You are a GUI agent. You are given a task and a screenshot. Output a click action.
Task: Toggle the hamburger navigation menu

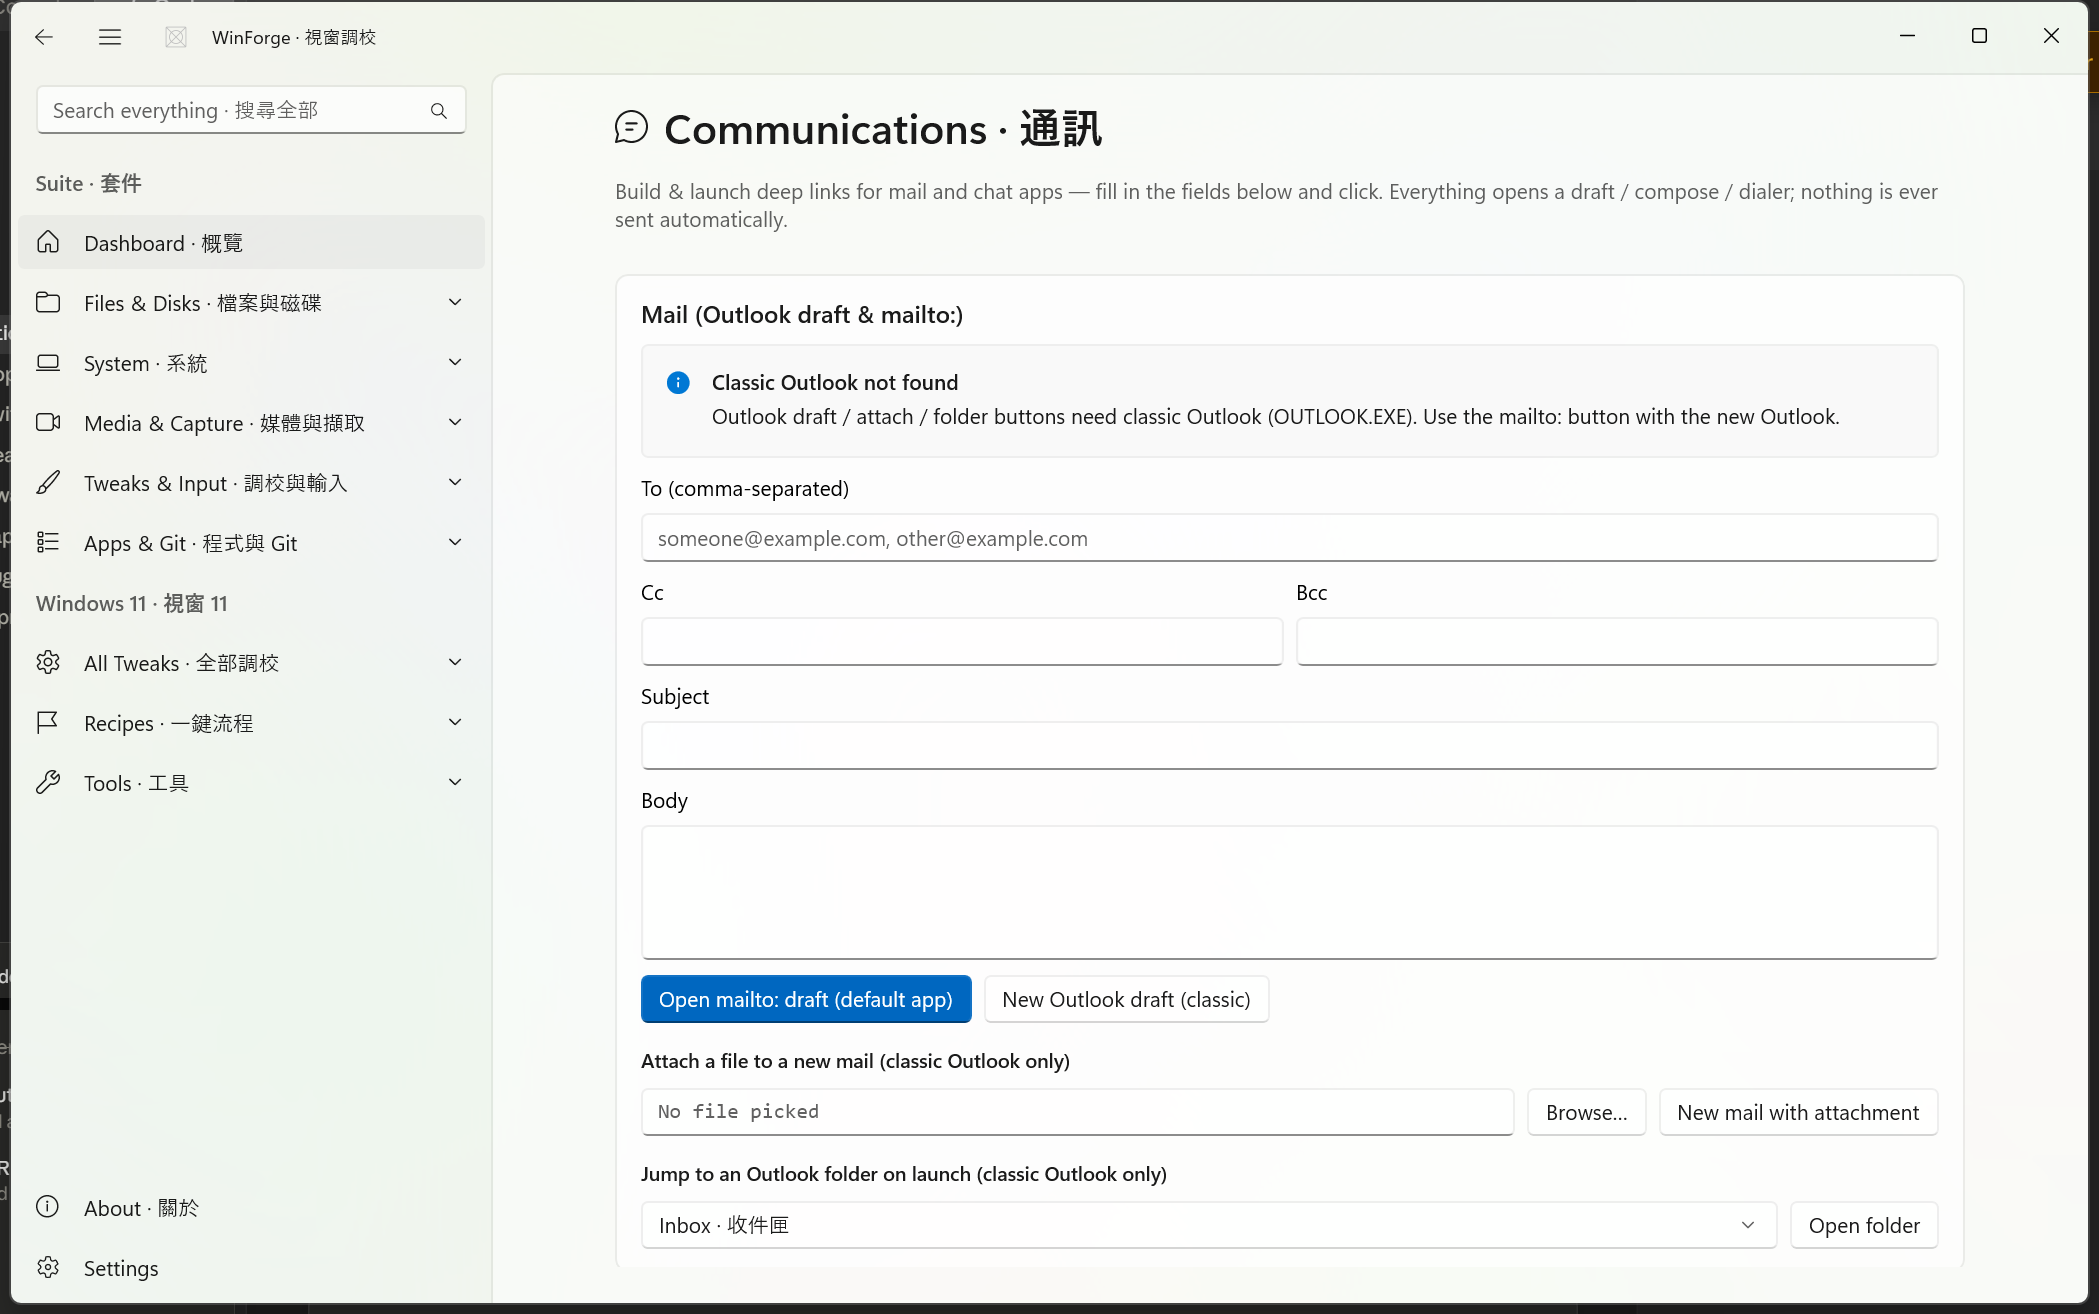coord(110,37)
